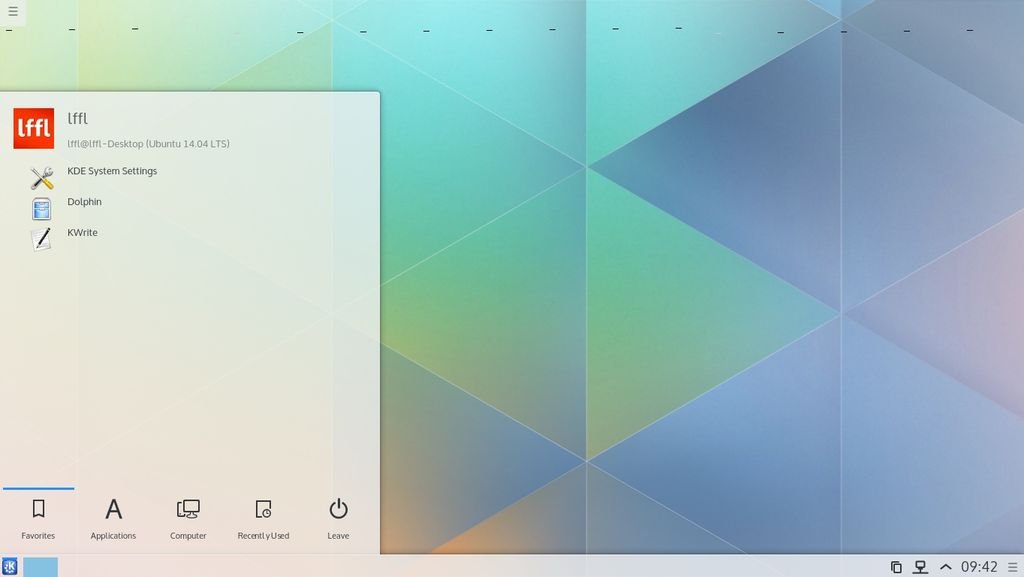Launch the Dolphin file manager icon
The width and height of the screenshot is (1024, 577).
point(41,209)
